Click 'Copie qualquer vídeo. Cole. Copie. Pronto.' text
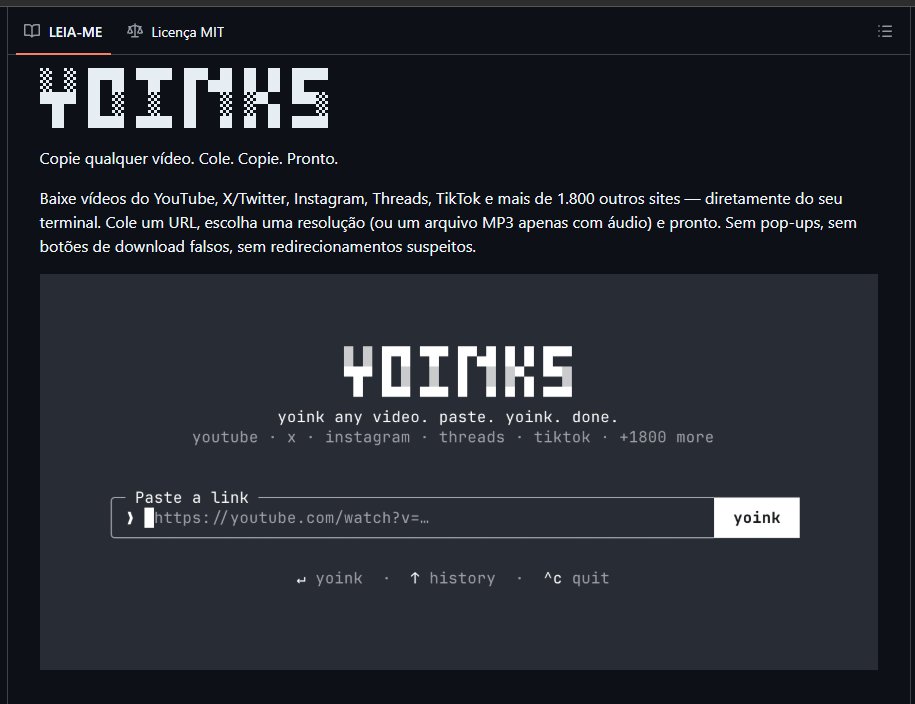This screenshot has width=915, height=704. click(188, 159)
